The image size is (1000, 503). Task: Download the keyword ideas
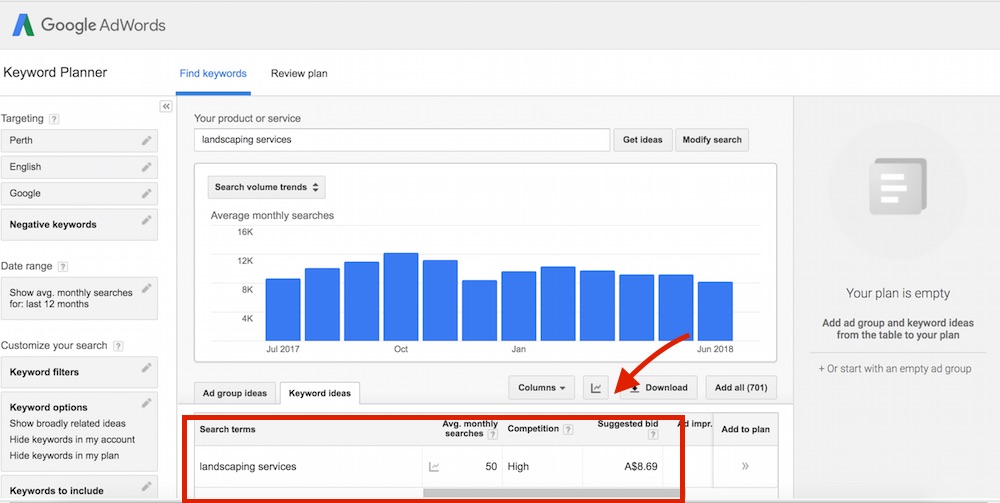tap(659, 388)
